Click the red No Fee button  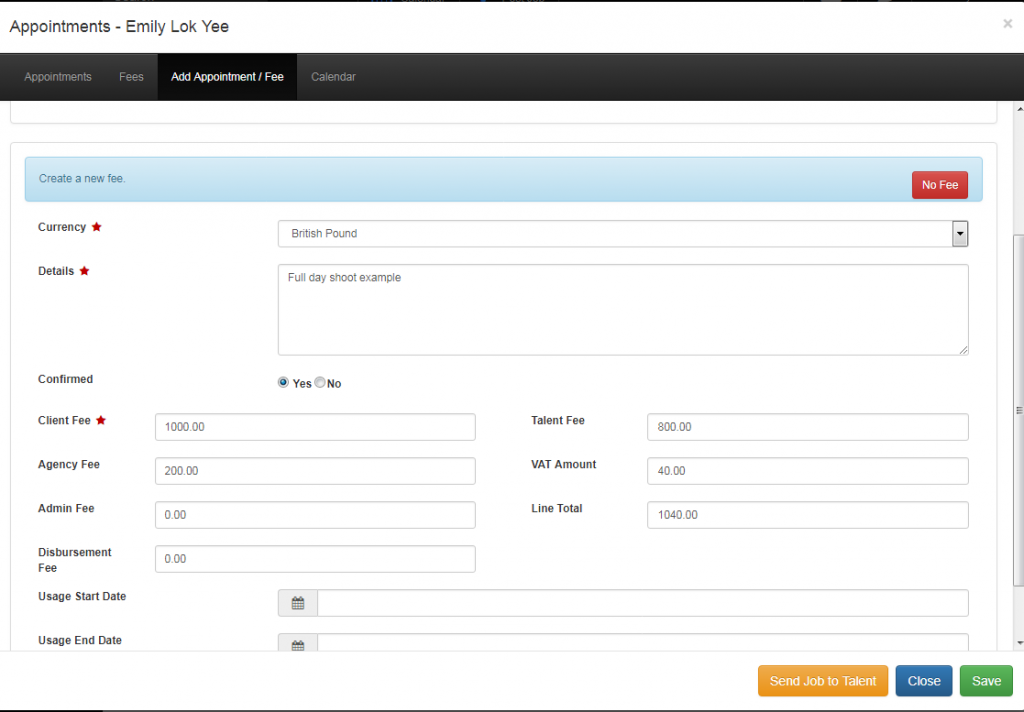(939, 184)
